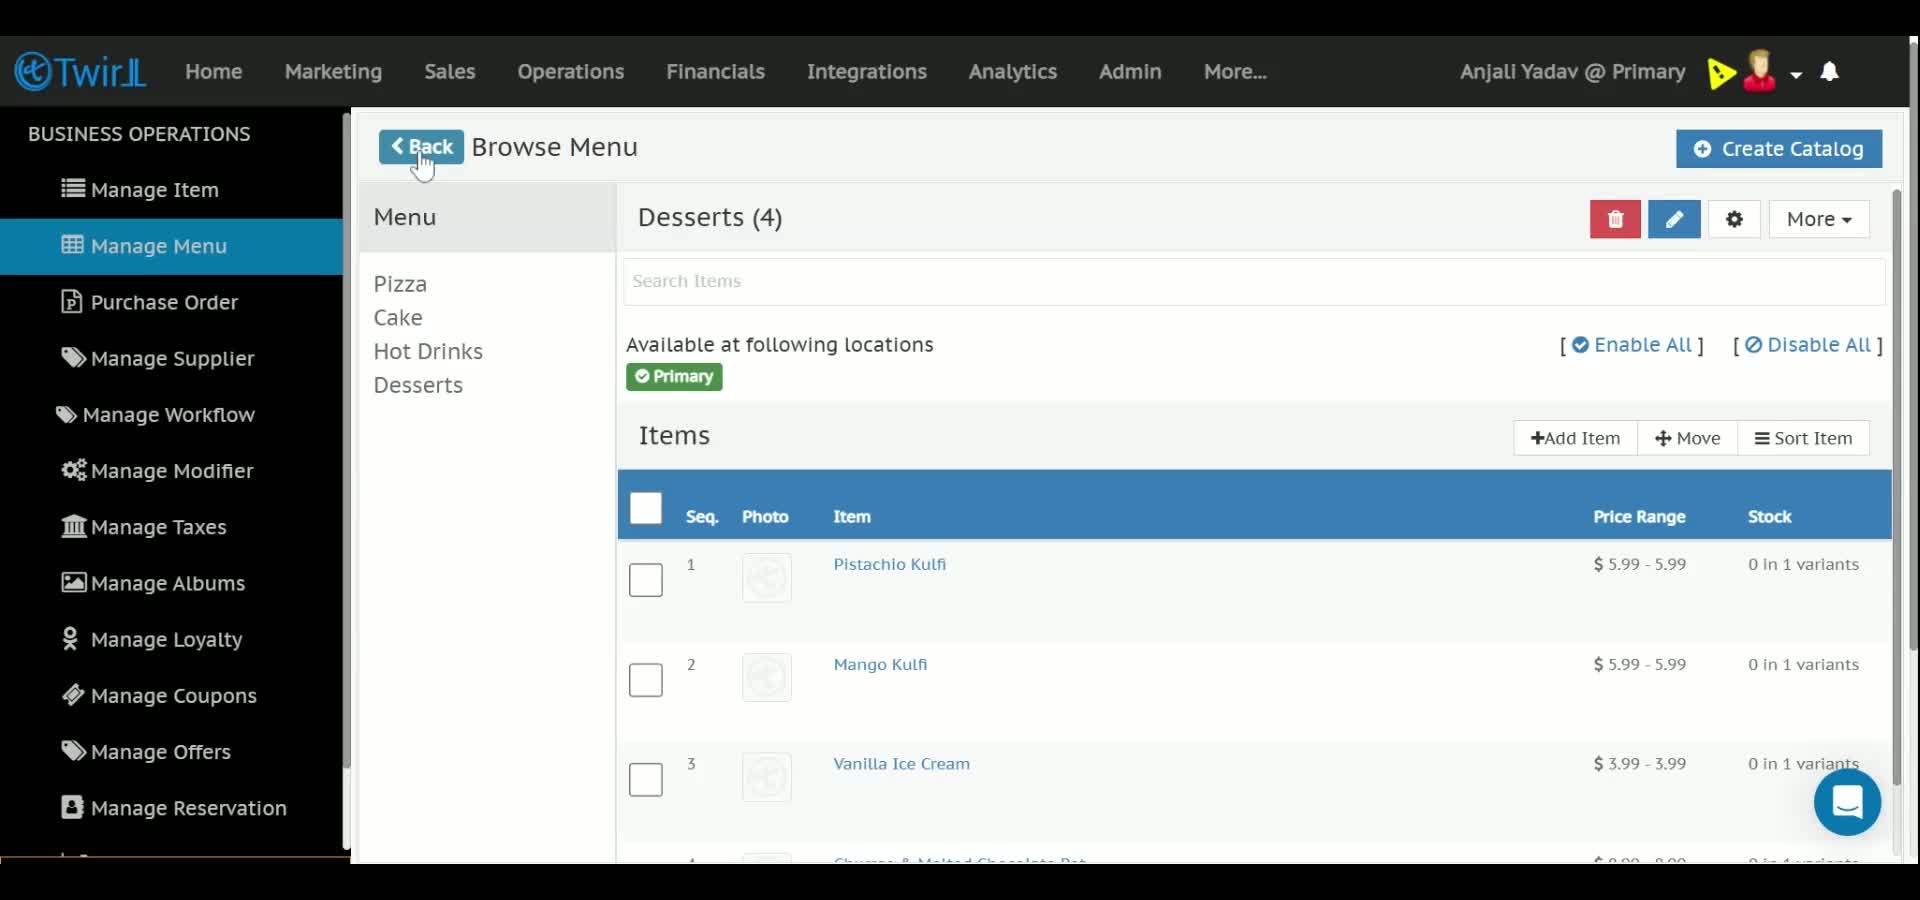Click in the Search Items field
This screenshot has width=1920, height=900.
pyautogui.click(x=1254, y=282)
